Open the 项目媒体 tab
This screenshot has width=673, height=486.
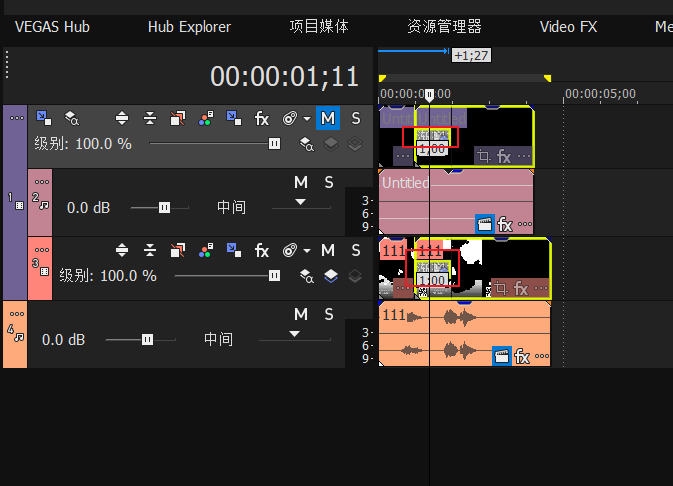tap(319, 27)
